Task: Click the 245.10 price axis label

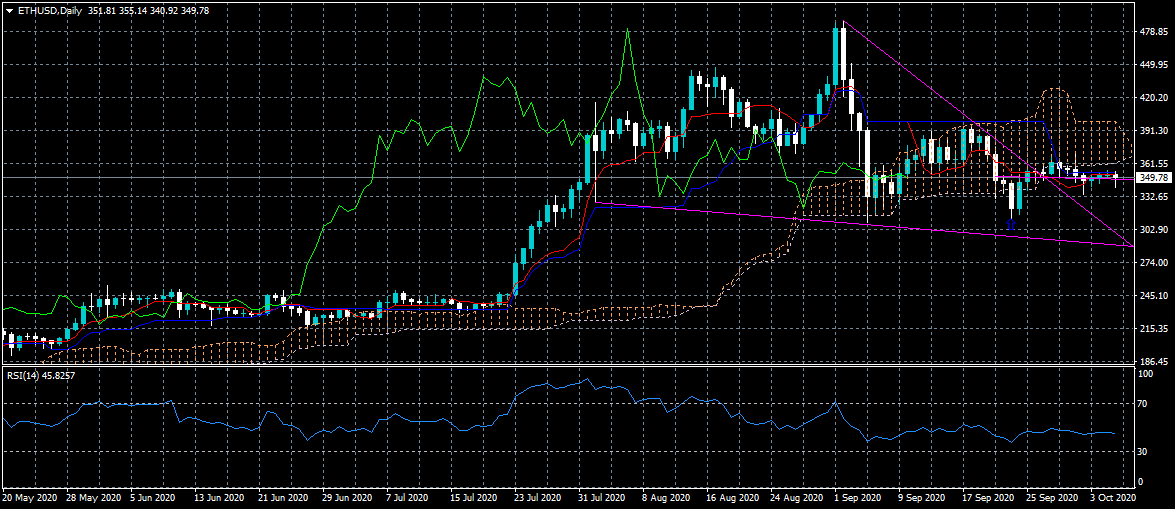Action: pyautogui.click(x=1154, y=296)
